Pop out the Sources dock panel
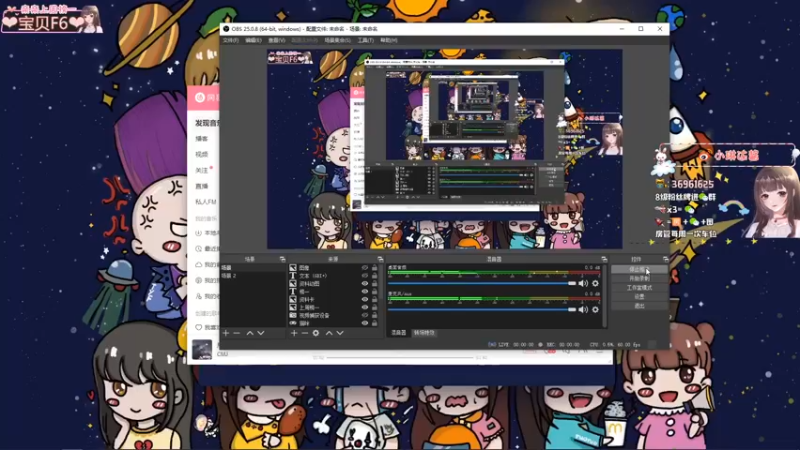Screen dimensions: 800x450 click(380, 259)
